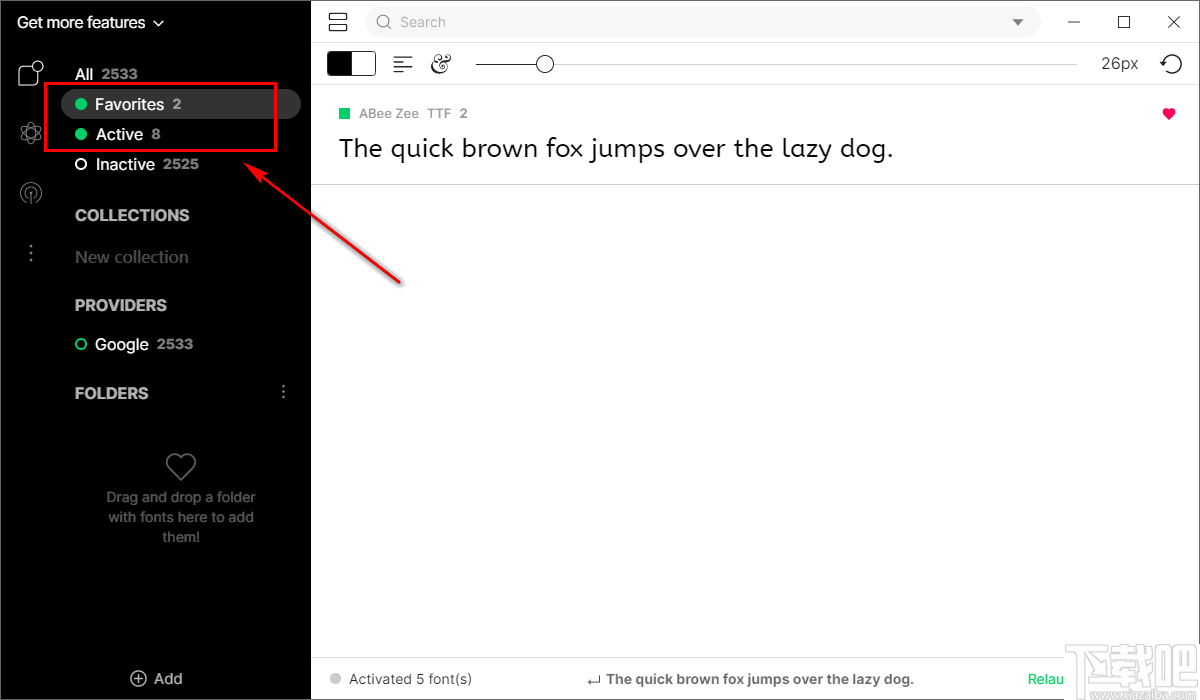The height and width of the screenshot is (700, 1200).
Task: Switch the font list layout view icon
Action: click(337, 22)
